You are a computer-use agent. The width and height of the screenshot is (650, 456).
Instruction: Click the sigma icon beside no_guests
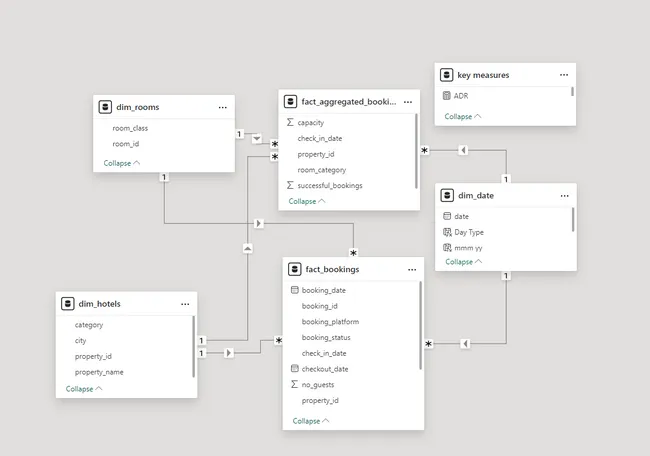294,384
